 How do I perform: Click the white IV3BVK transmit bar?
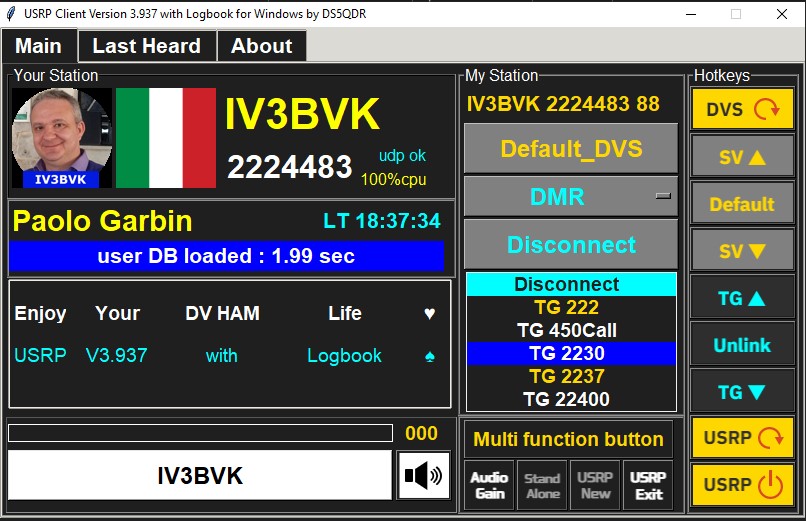coord(199,475)
